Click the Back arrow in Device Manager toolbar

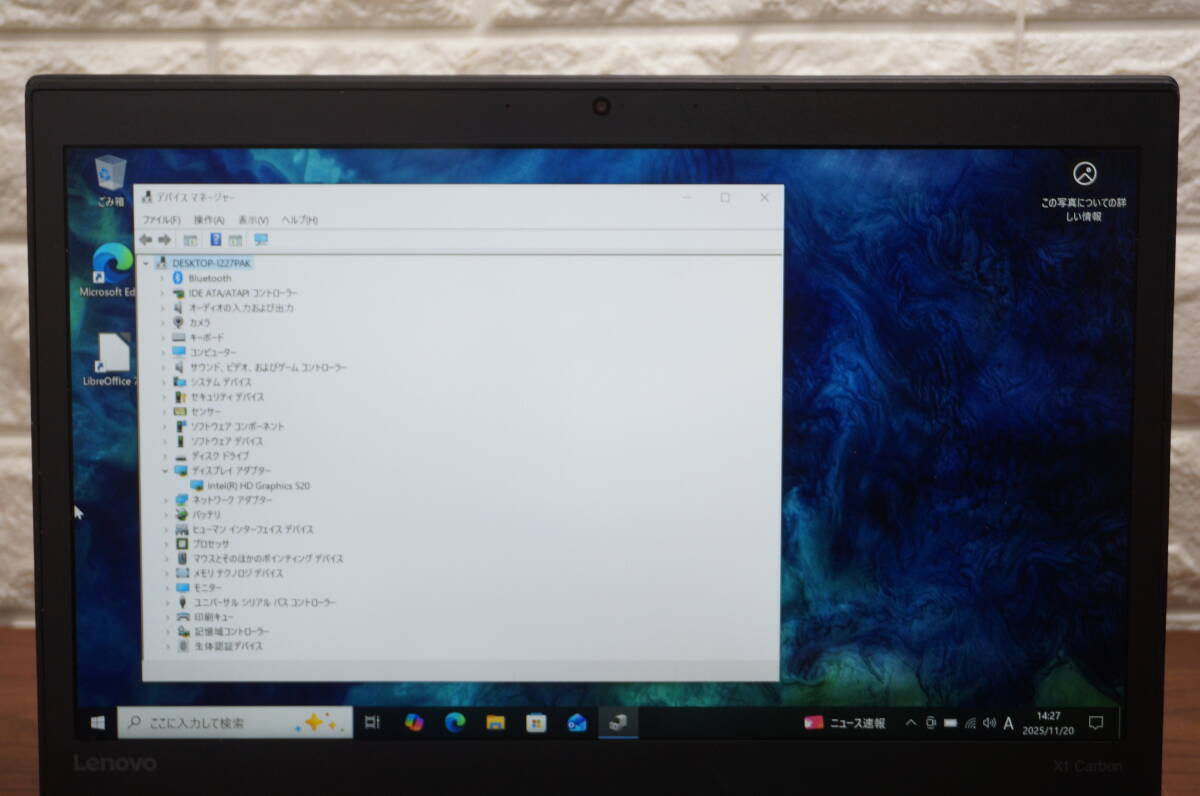[x=146, y=240]
